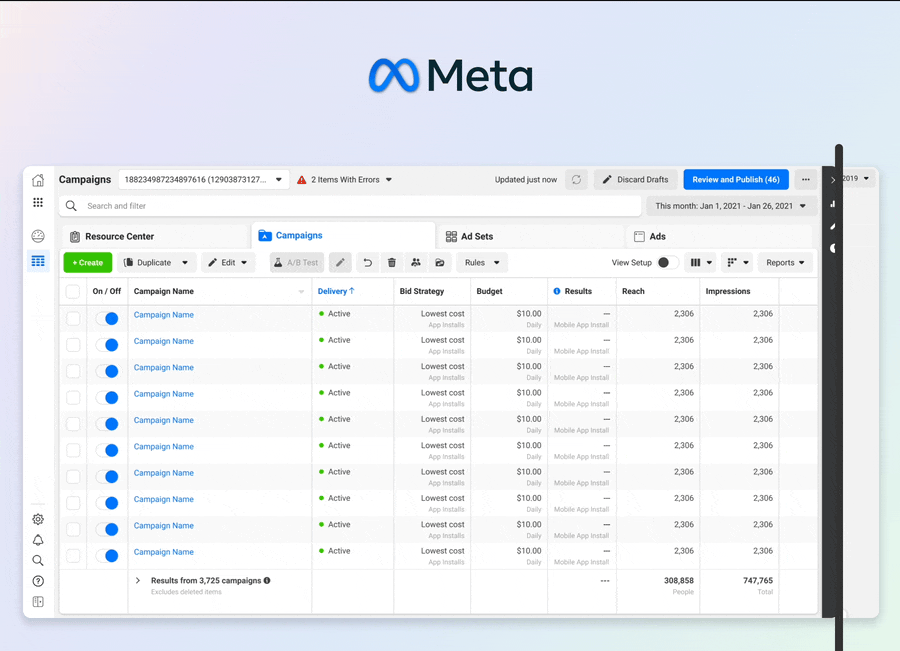Open the Rules dropdown

tap(482, 262)
